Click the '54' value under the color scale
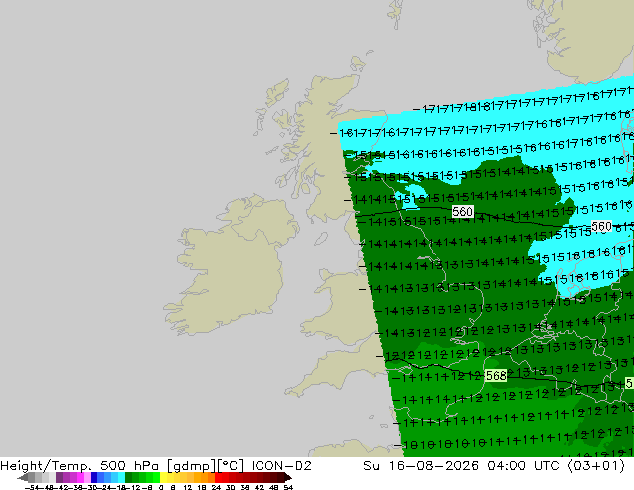 (x=288, y=487)
